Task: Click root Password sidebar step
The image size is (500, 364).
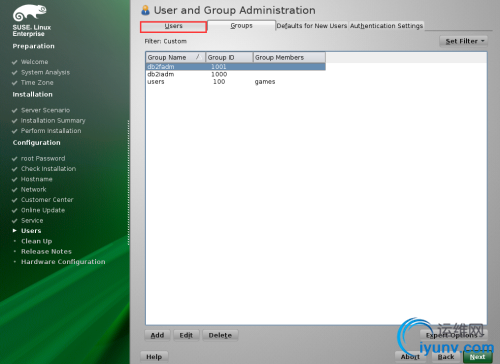Action: coord(43,159)
